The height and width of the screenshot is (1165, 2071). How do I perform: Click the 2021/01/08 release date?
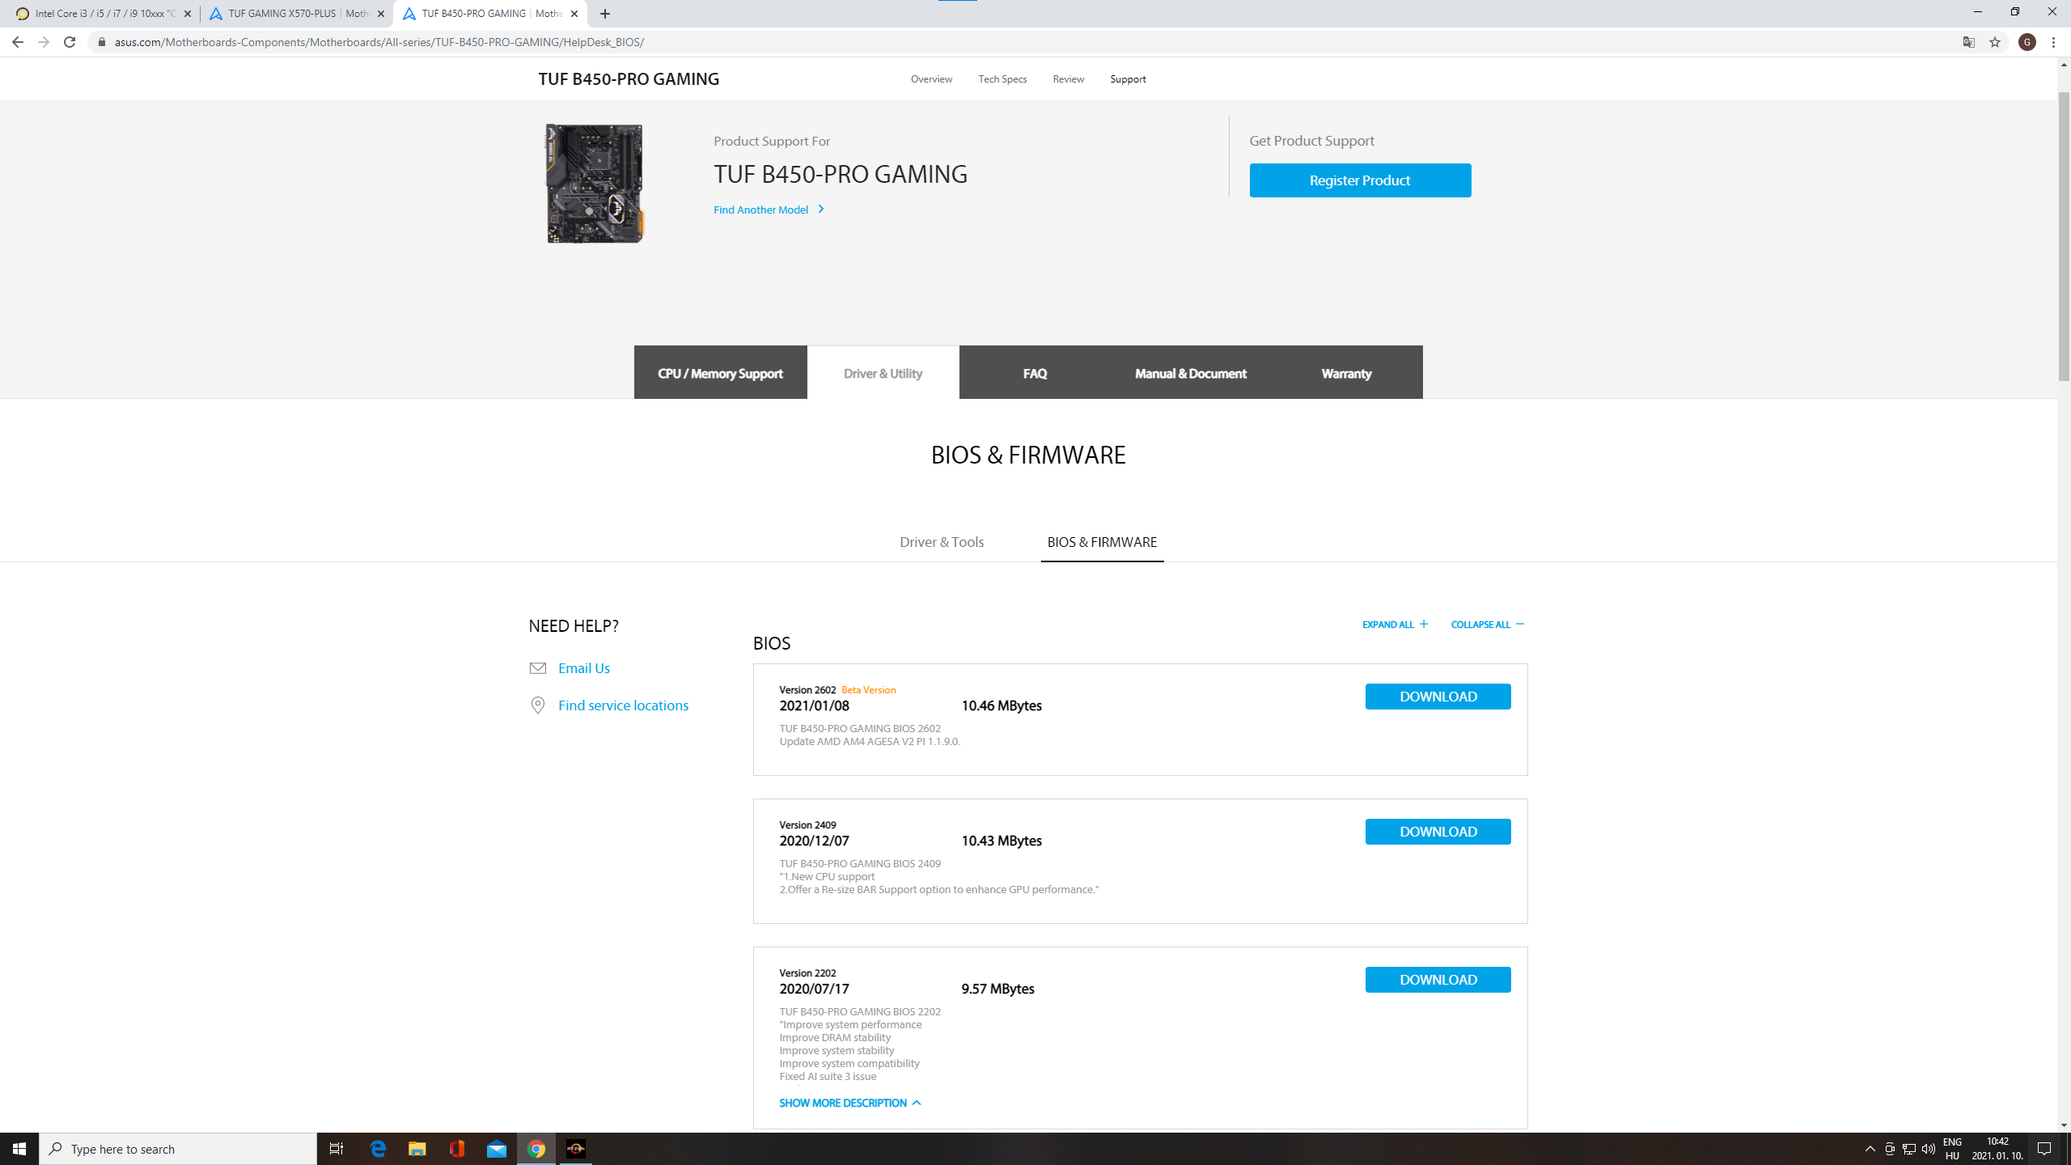tap(814, 706)
